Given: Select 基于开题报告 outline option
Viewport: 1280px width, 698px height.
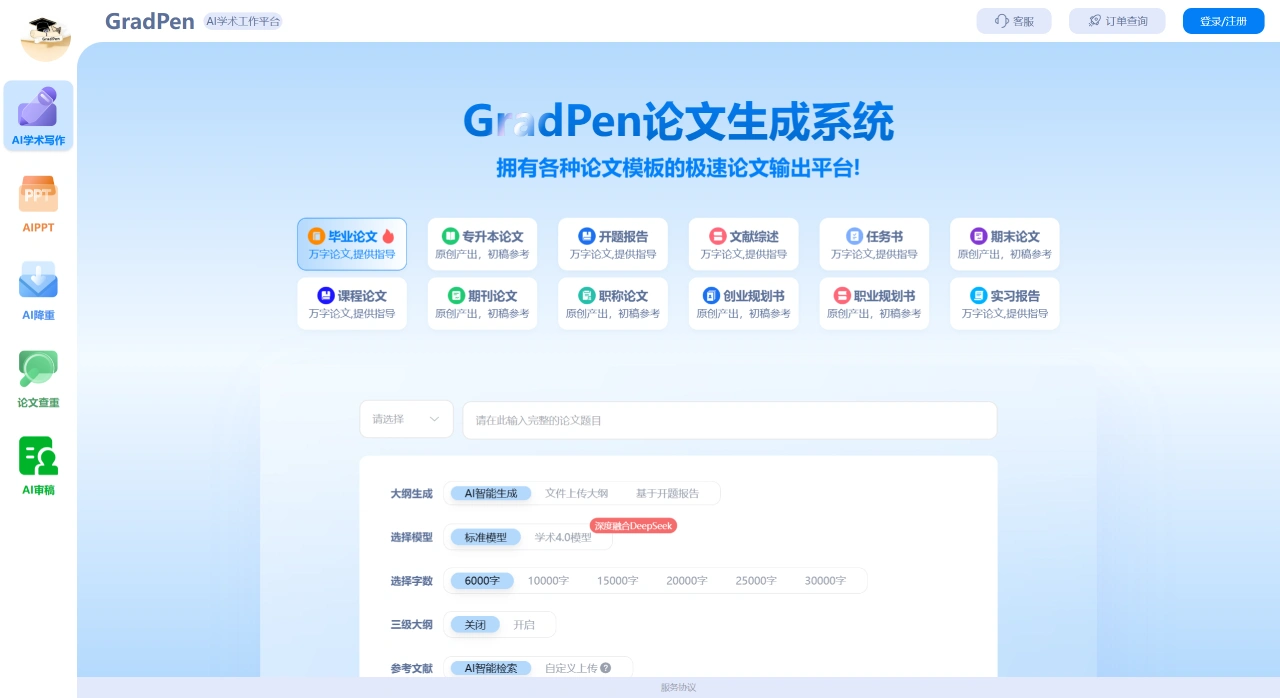Looking at the screenshot, I should tap(668, 493).
